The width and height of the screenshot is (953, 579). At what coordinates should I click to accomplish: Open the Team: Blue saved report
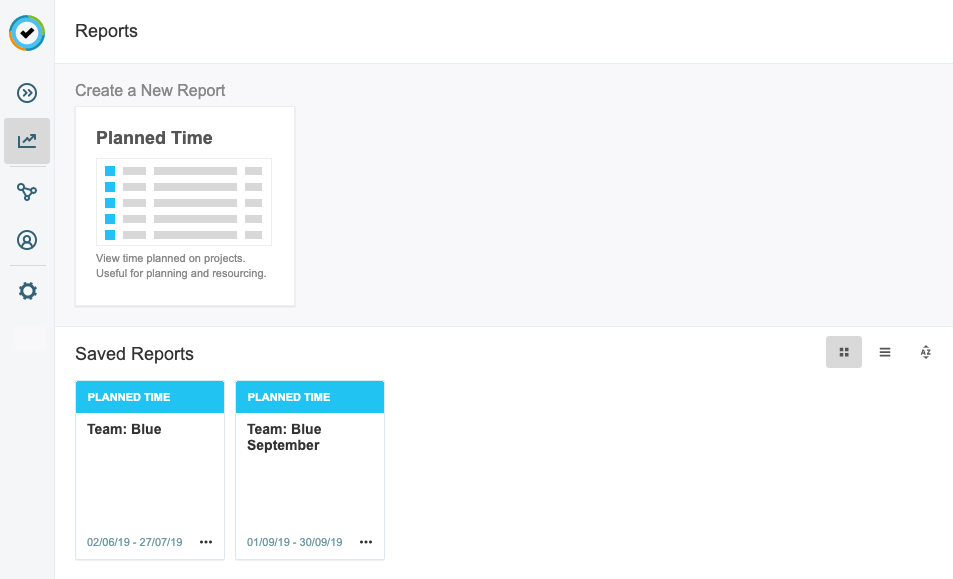point(149,470)
